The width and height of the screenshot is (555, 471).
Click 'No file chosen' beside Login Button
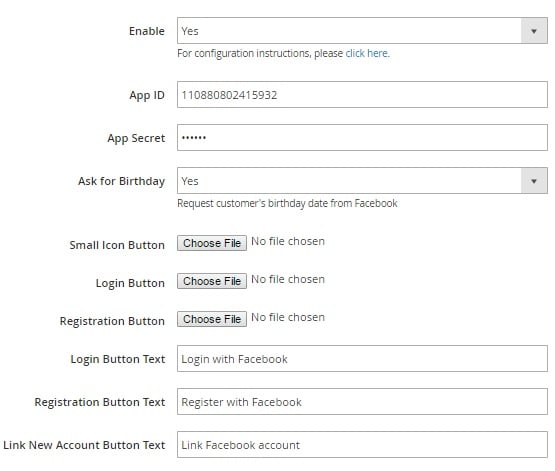coord(288,279)
